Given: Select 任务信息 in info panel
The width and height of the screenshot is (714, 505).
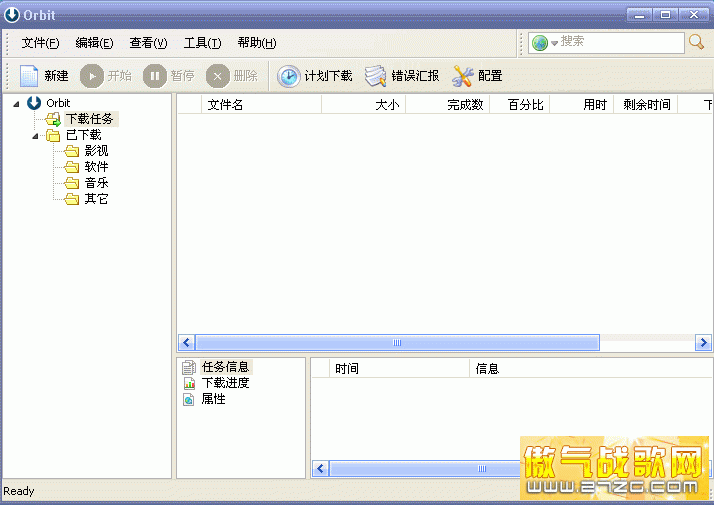Looking at the screenshot, I should pyautogui.click(x=225, y=367).
